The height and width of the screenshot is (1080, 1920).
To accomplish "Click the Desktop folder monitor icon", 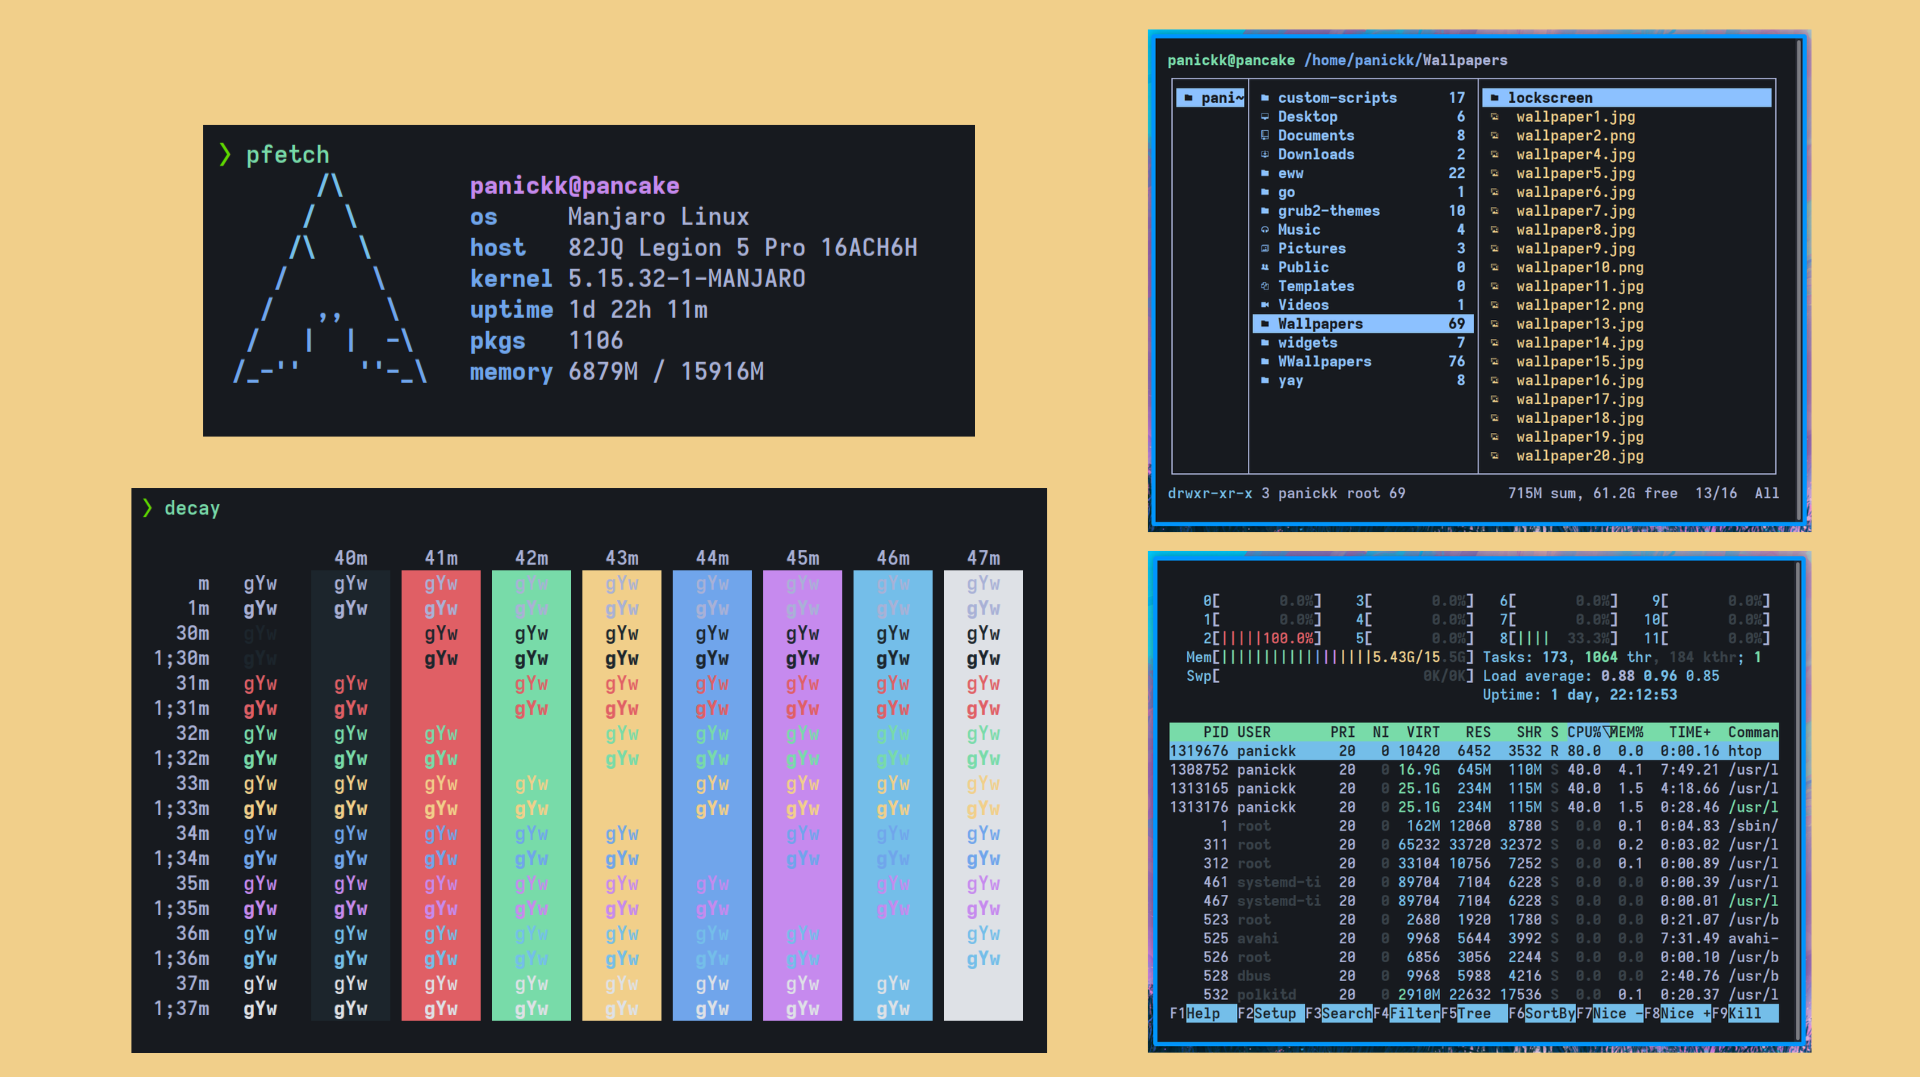I will [x=1265, y=117].
